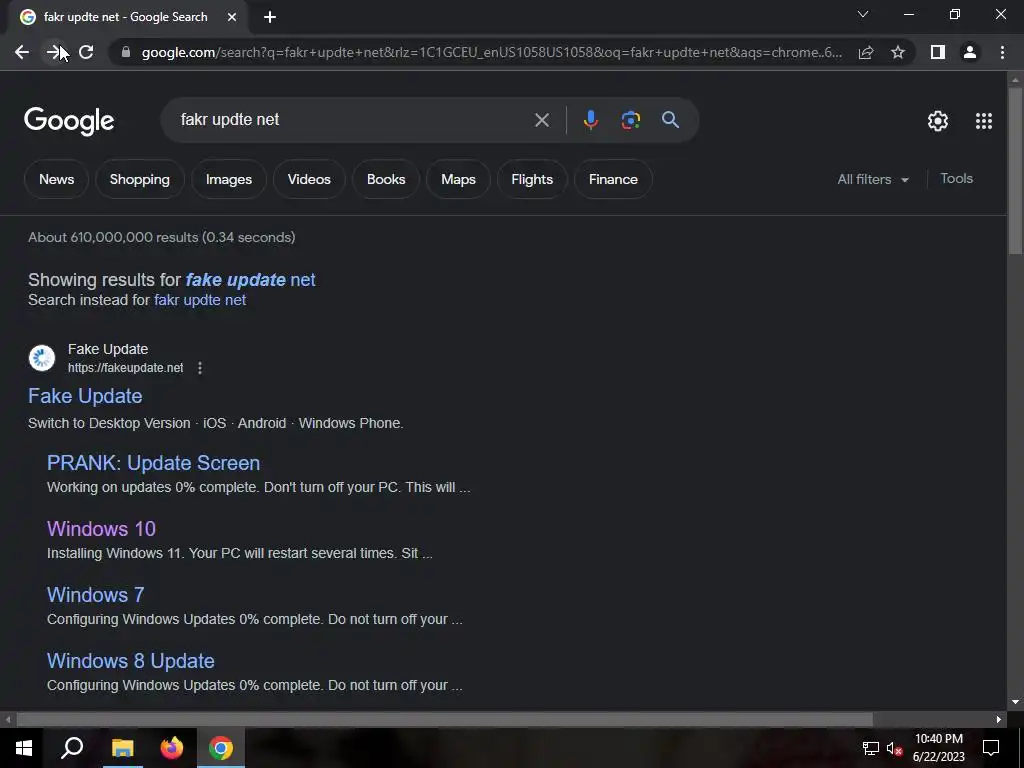Open the Windows 10 sitelink
The image size is (1024, 768).
coord(101,530)
